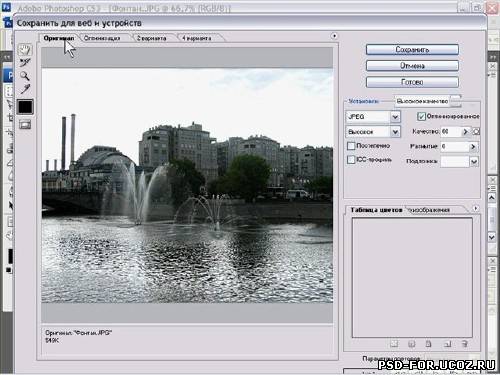
Task: Click the web-shift cube icon under color table
Action: [x=412, y=344]
